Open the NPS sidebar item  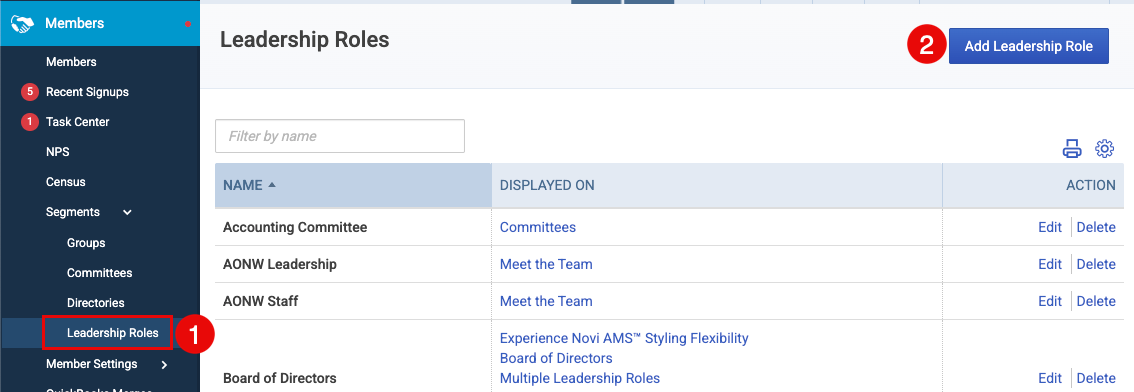click(x=58, y=152)
